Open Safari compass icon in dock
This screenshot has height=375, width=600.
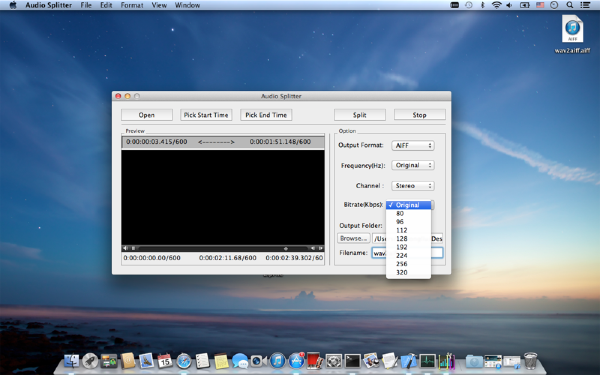[184, 361]
